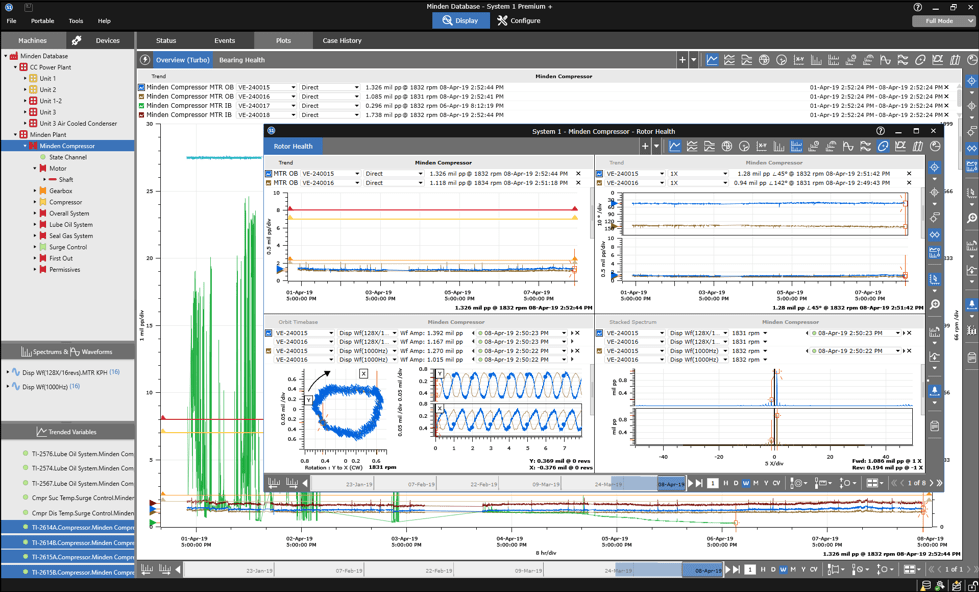This screenshot has width=979, height=592.
Task: Switch to Case History tab
Action: (x=342, y=41)
